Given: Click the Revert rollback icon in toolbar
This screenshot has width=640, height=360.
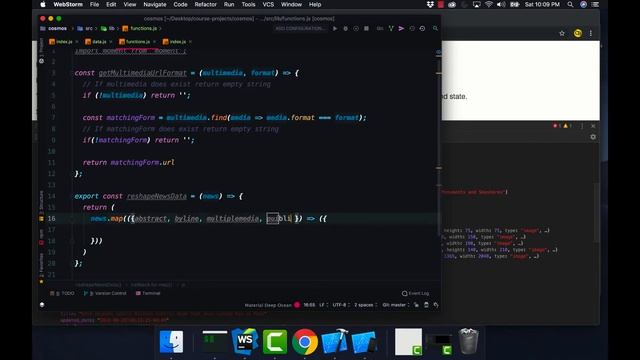Looking at the screenshot, I should tap(422, 29).
